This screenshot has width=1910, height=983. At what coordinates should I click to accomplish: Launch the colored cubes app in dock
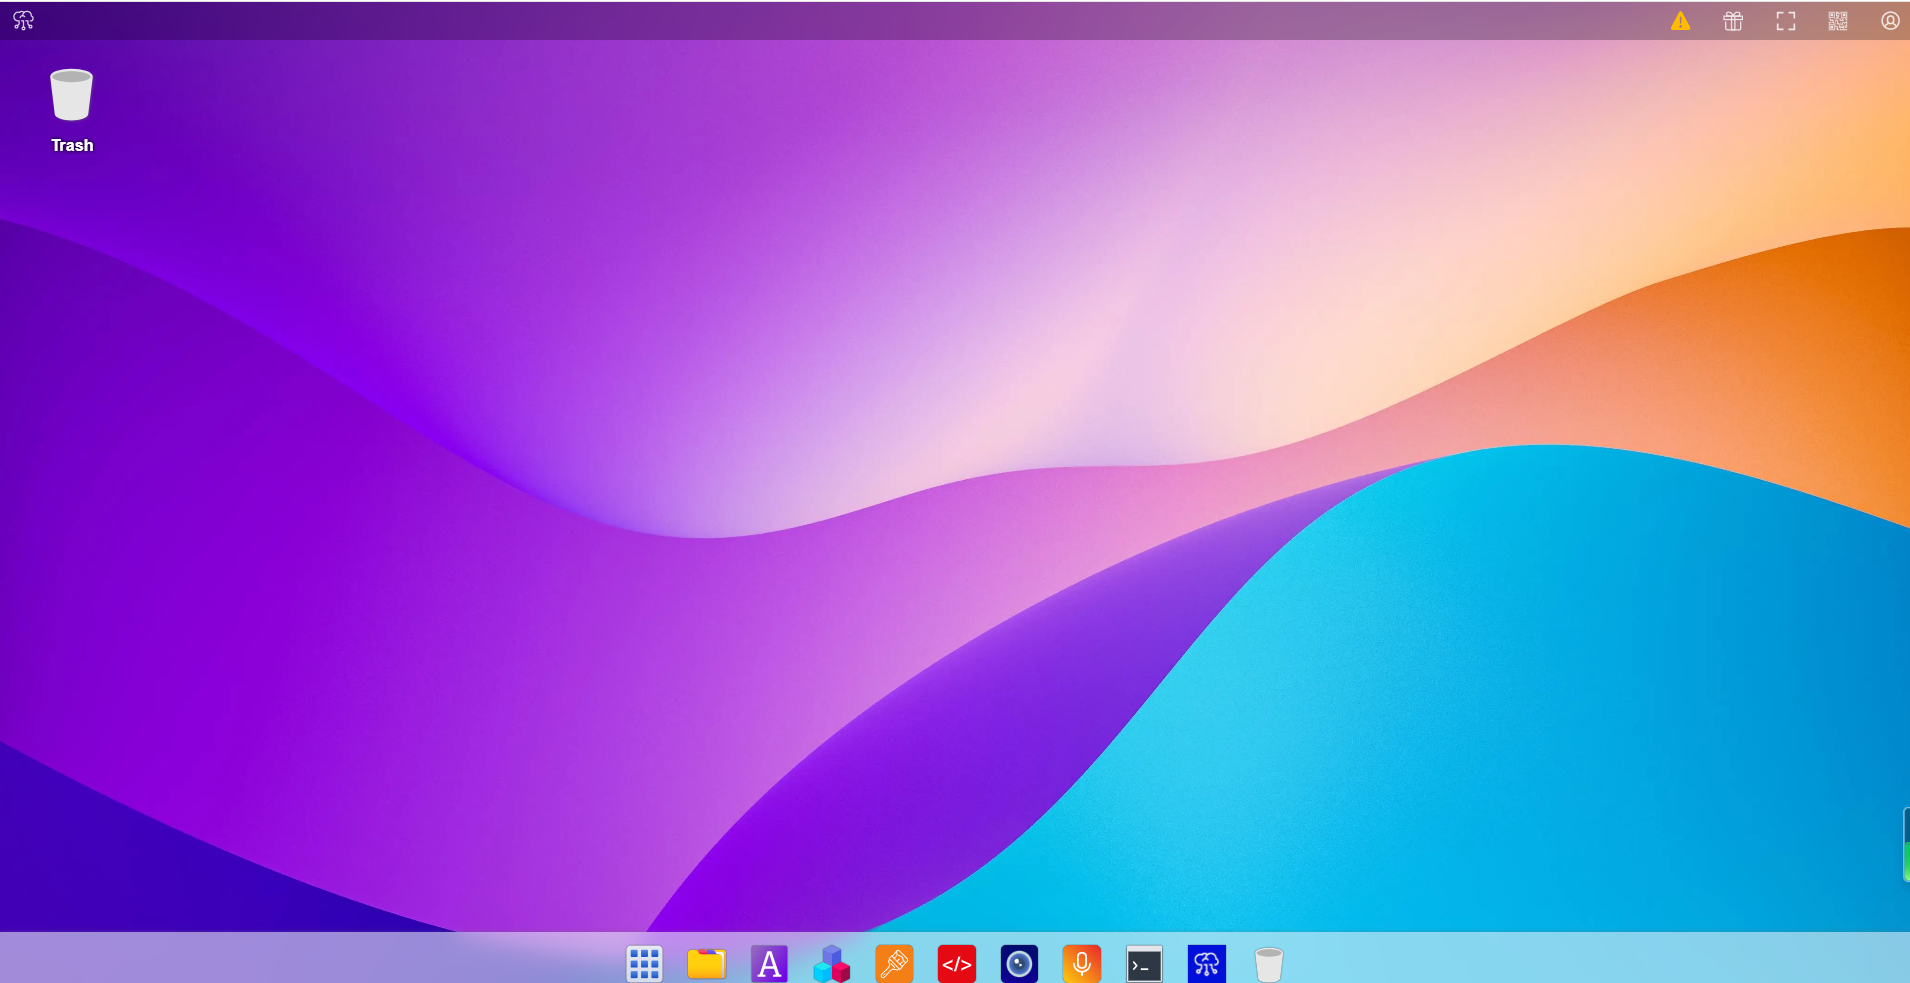(x=832, y=964)
